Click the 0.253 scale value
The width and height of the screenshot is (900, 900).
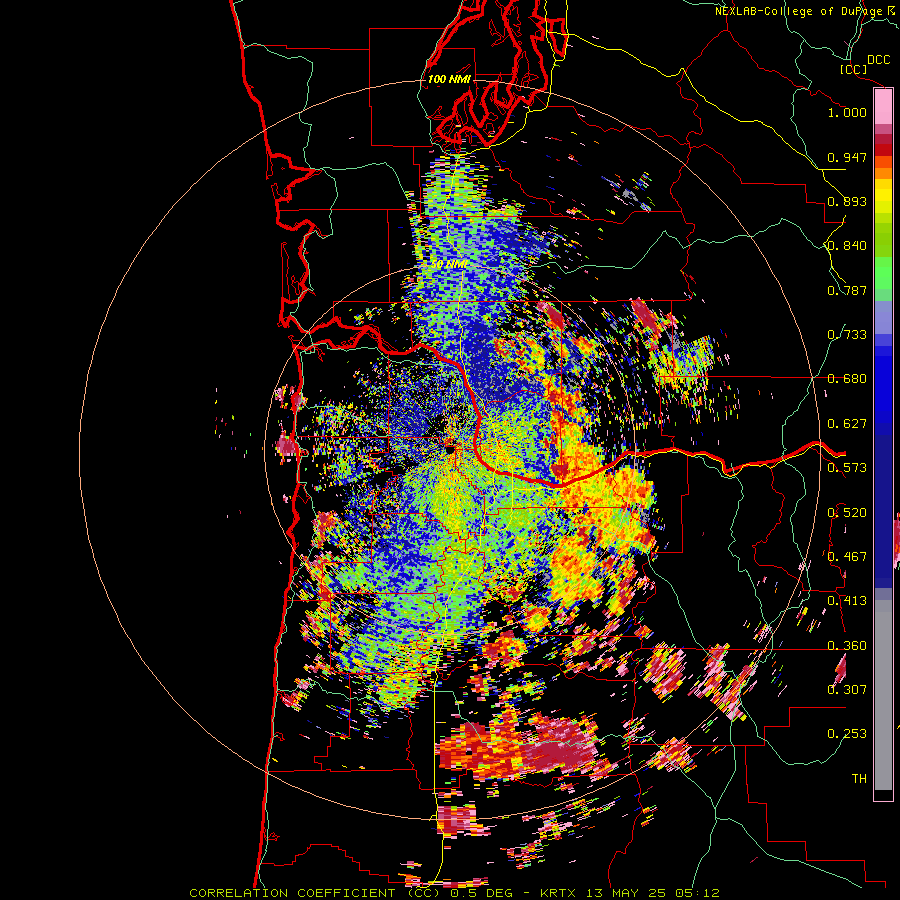(847, 734)
